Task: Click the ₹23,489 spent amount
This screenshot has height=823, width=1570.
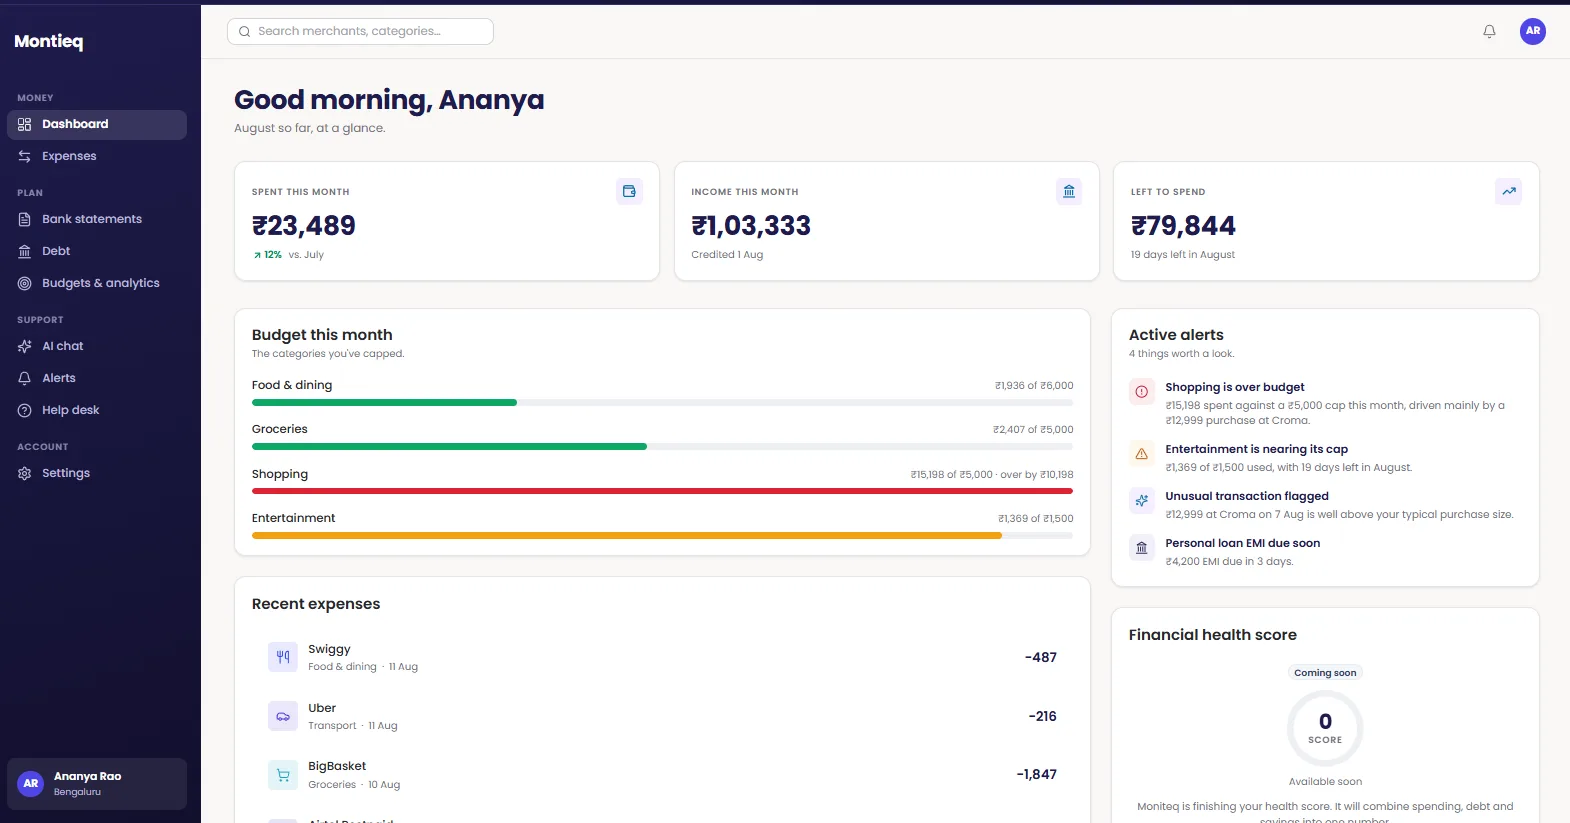Action: click(304, 226)
